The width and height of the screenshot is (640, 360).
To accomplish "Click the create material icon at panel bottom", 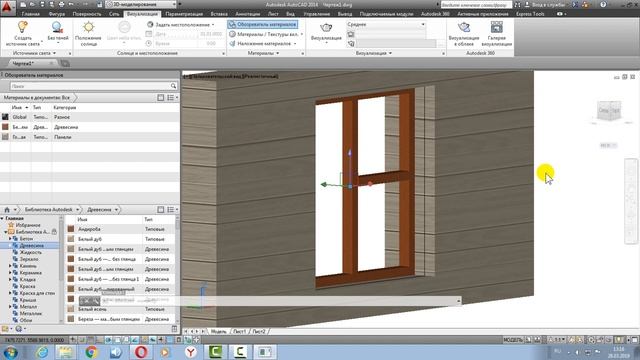I will click(5, 329).
